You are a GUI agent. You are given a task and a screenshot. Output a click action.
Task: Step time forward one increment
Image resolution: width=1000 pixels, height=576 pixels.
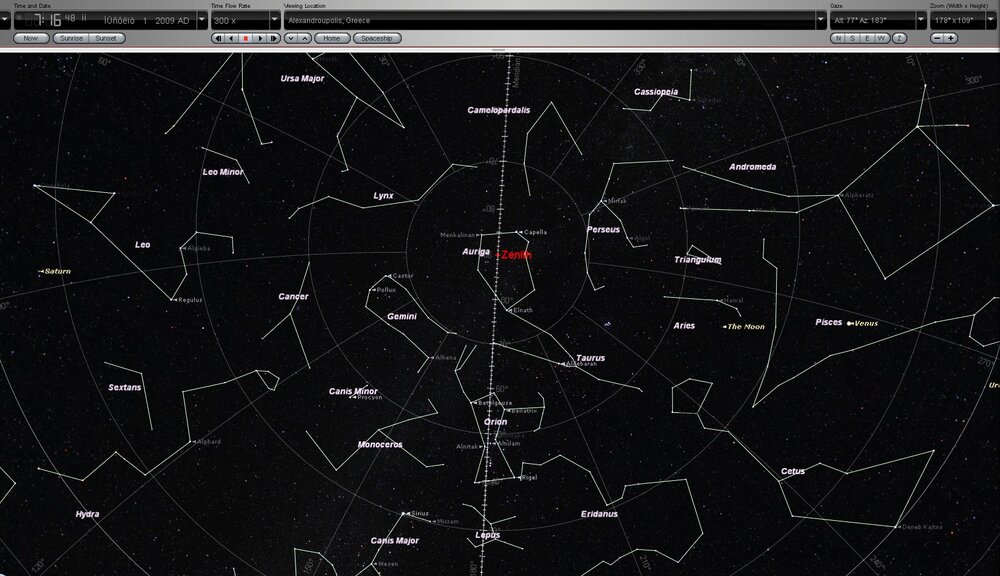[x=274, y=38]
